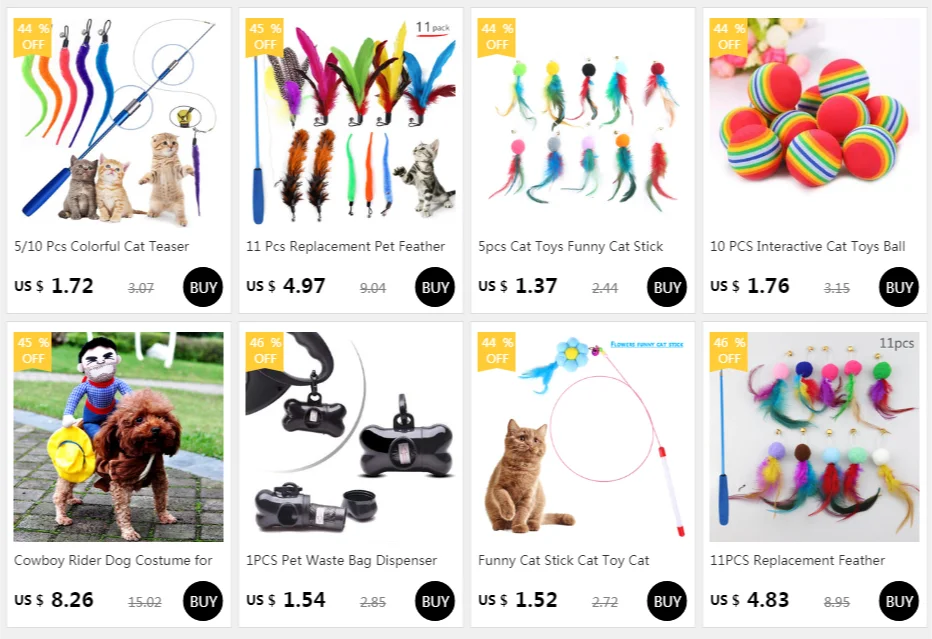Click BUY for Interactive Cat Toys Ball
This screenshot has height=639, width=932.
click(x=898, y=287)
